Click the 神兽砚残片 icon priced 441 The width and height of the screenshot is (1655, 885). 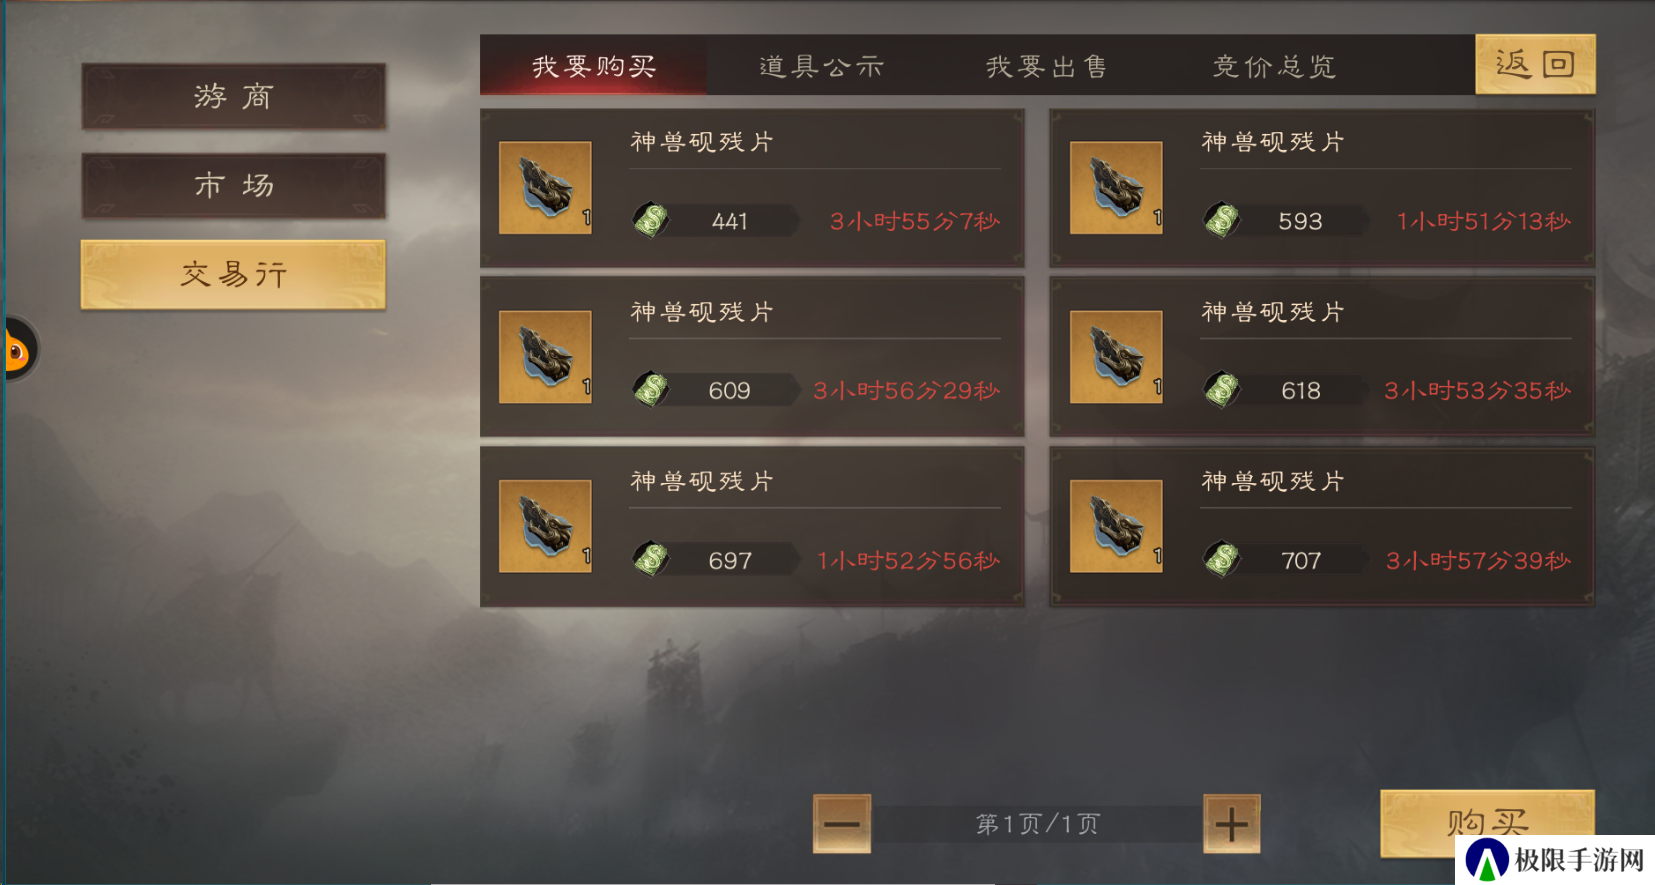pyautogui.click(x=545, y=187)
